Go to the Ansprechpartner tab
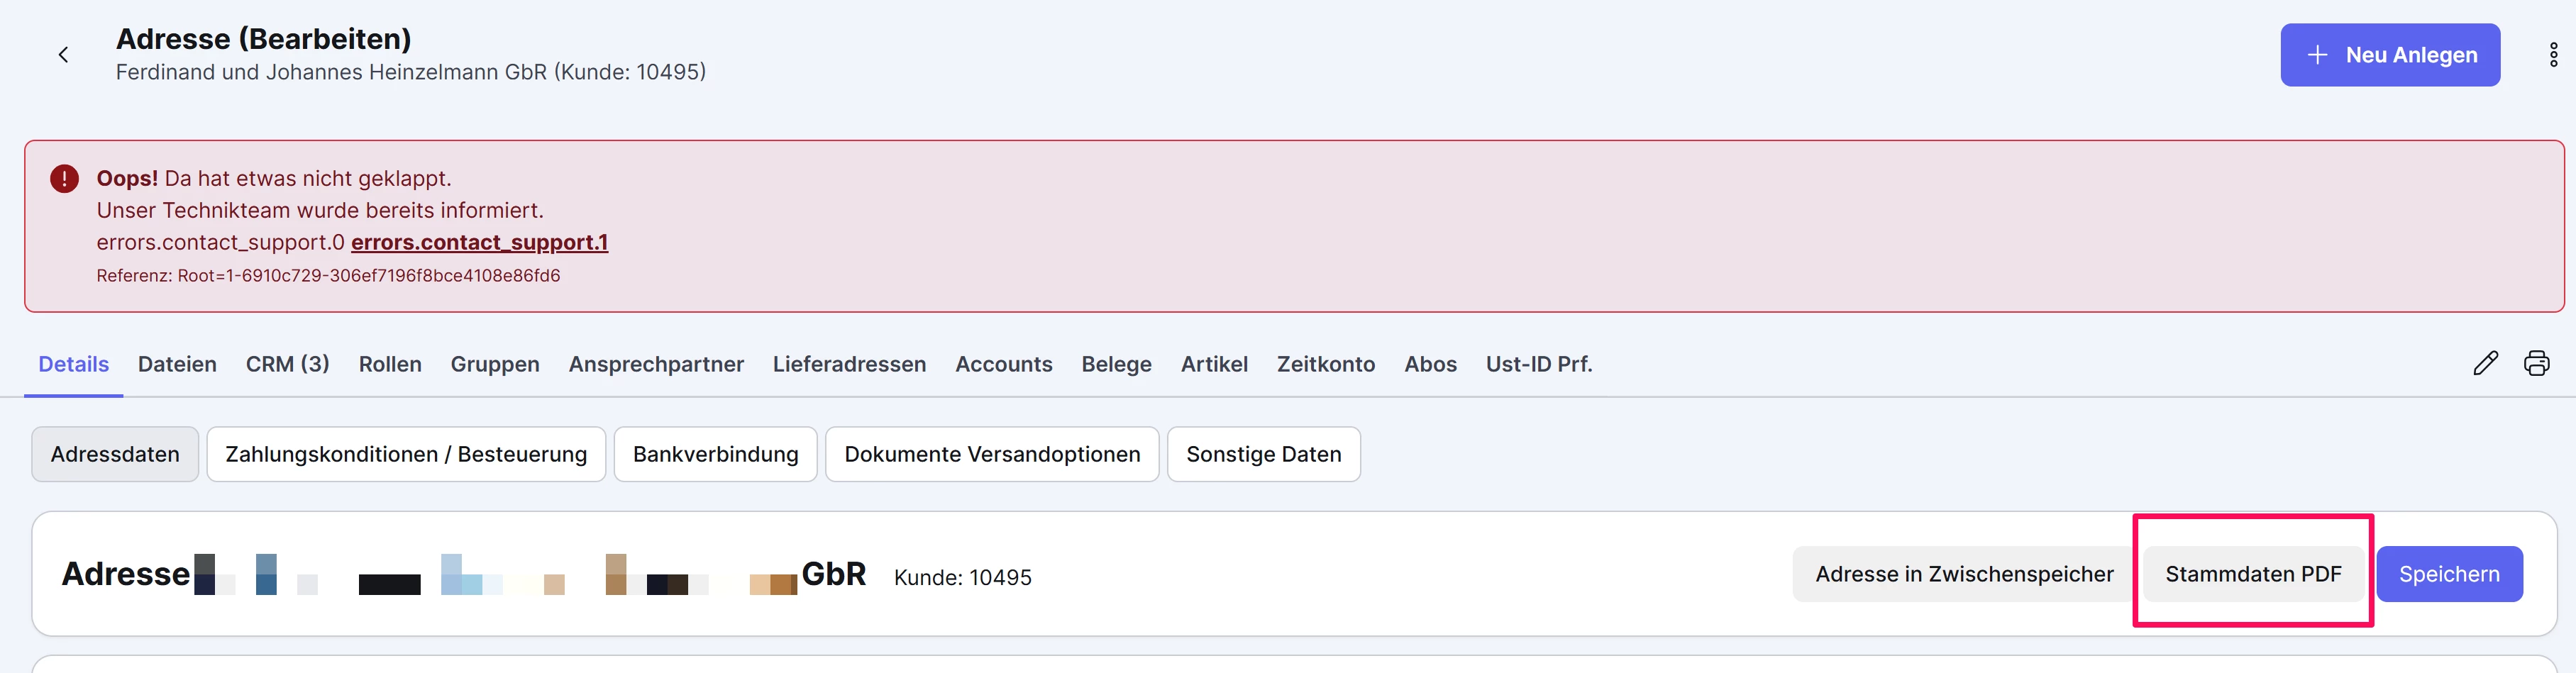This screenshot has width=2576, height=673. pyautogui.click(x=656, y=364)
